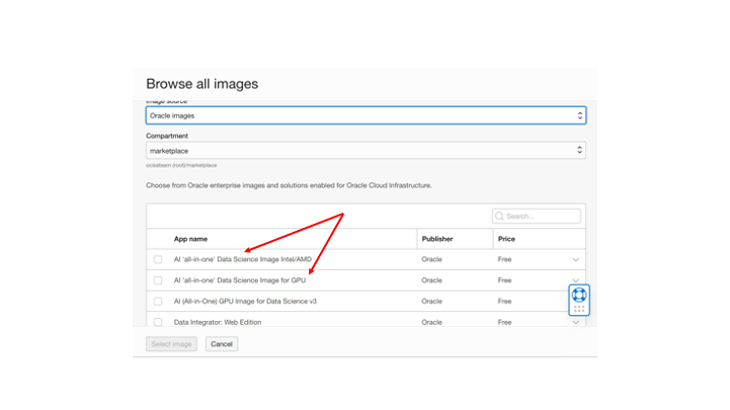Click the Price column header
Viewport: 730px width, 410px height.
[x=506, y=239]
